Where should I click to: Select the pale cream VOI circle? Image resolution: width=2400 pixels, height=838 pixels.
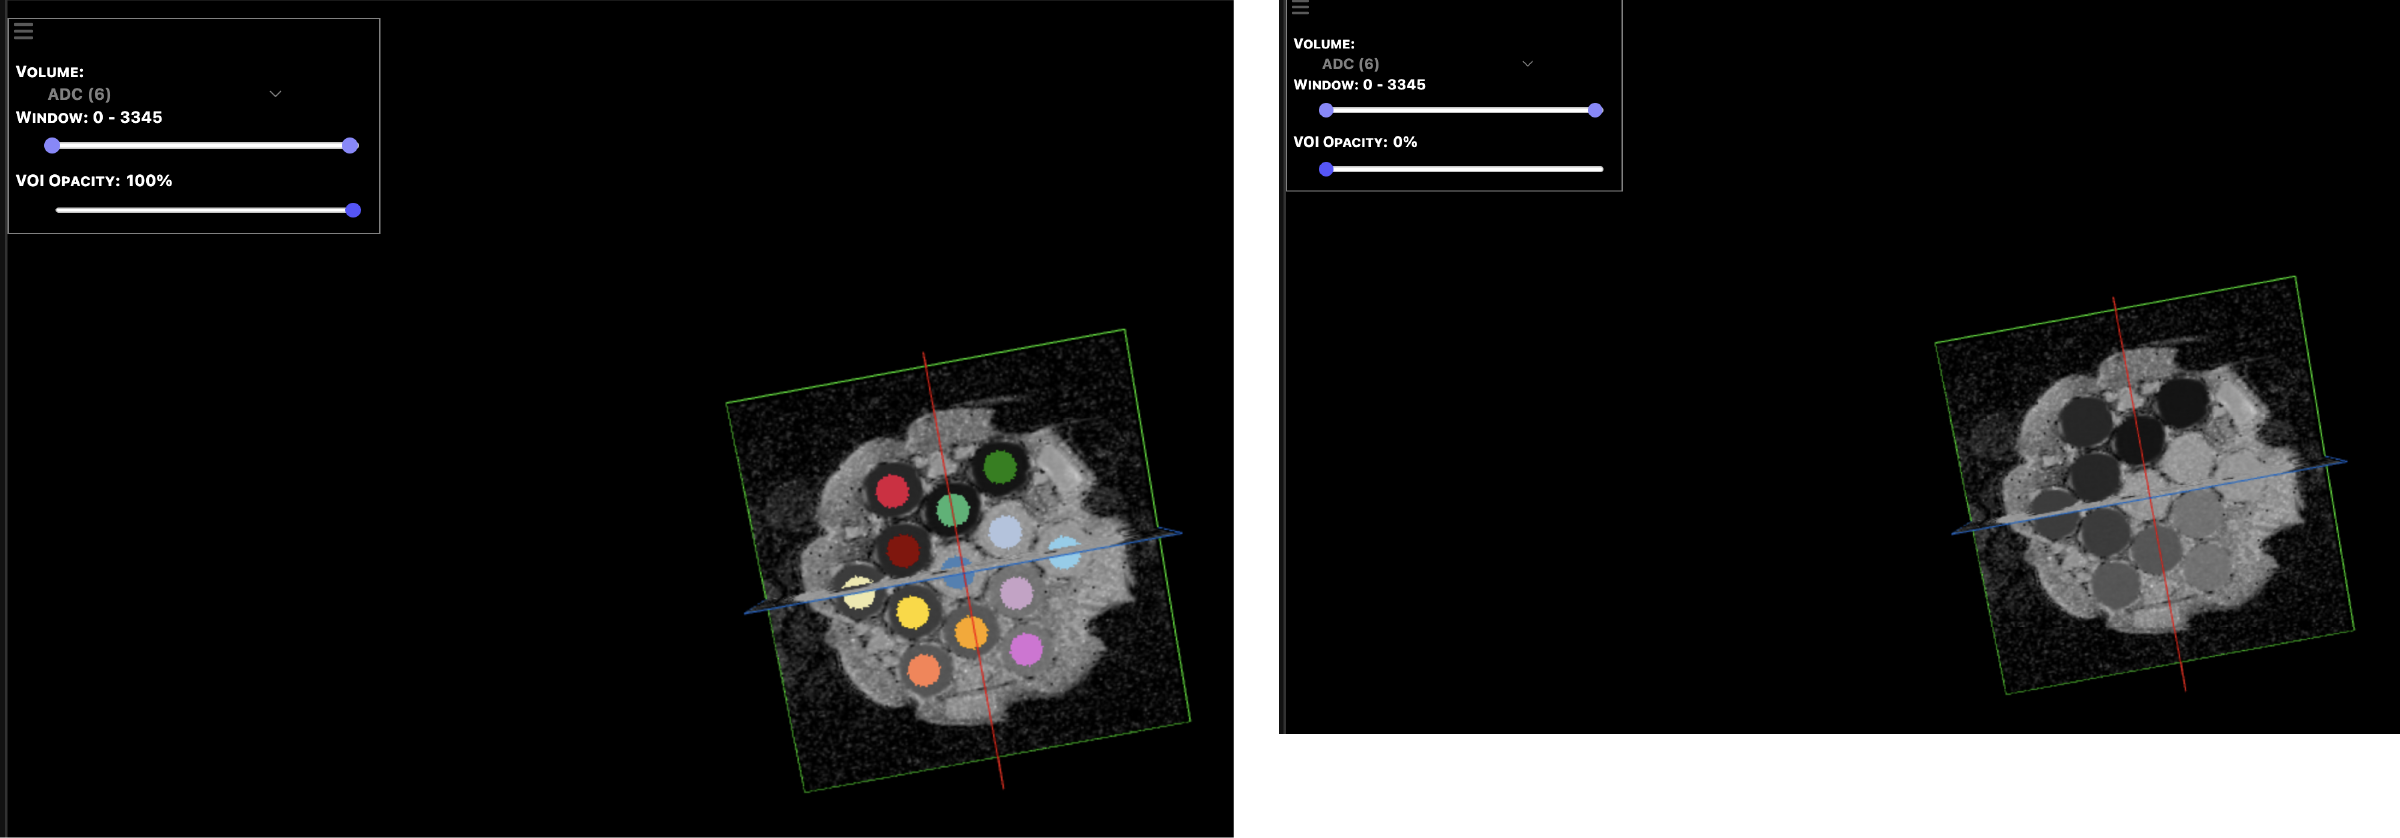click(858, 592)
